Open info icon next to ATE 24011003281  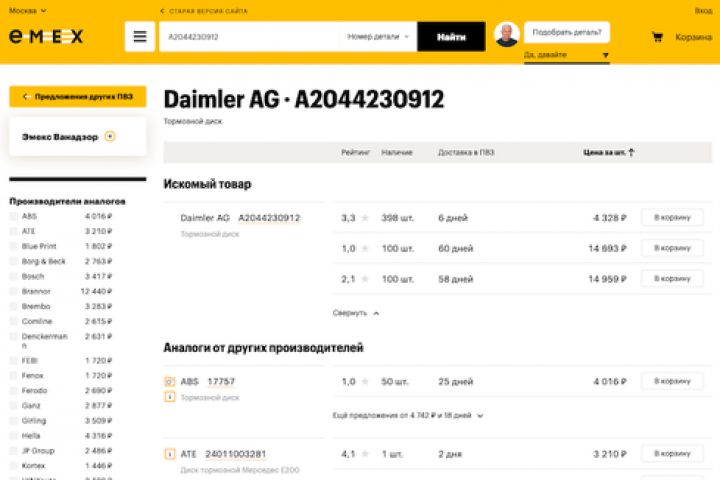(169, 454)
